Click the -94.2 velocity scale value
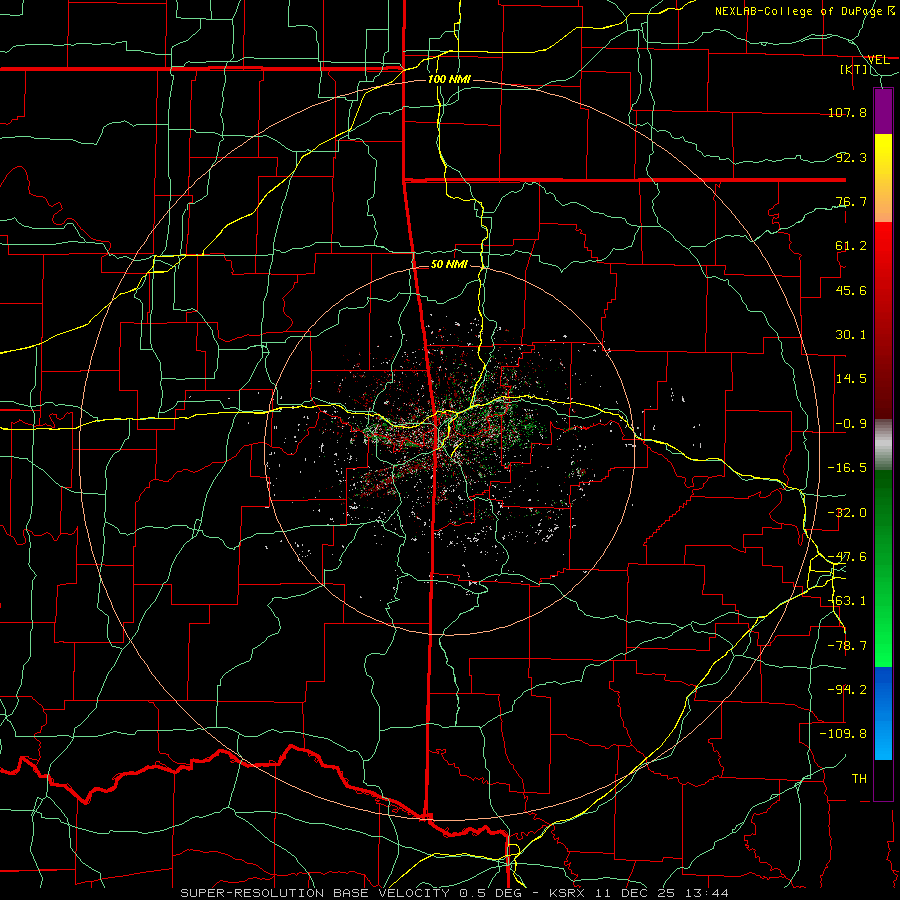 point(847,689)
